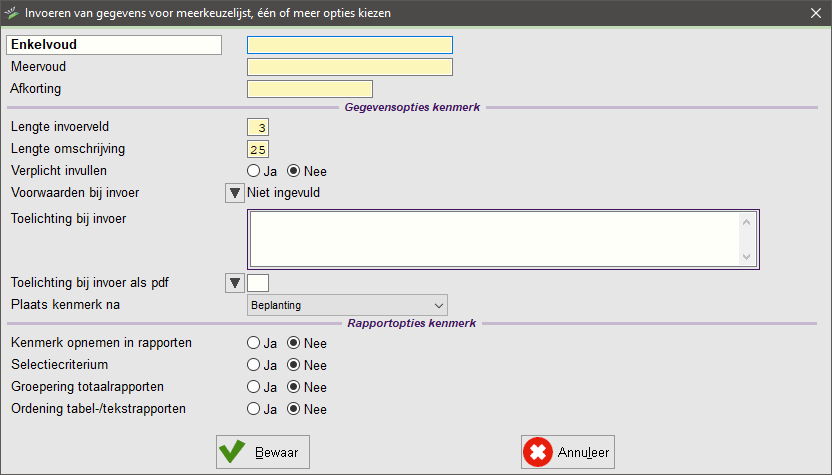Image resolution: width=832 pixels, height=475 pixels.
Task: Open the Toelichting bij invoer als pdf arrow
Action: click(235, 283)
